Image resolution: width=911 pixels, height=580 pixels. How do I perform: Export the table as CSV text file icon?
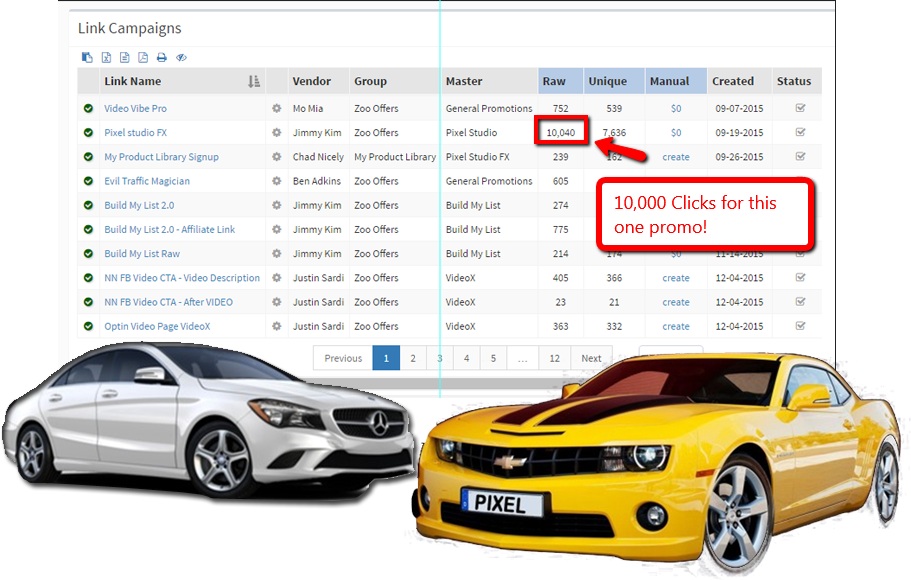pyautogui.click(x=124, y=57)
